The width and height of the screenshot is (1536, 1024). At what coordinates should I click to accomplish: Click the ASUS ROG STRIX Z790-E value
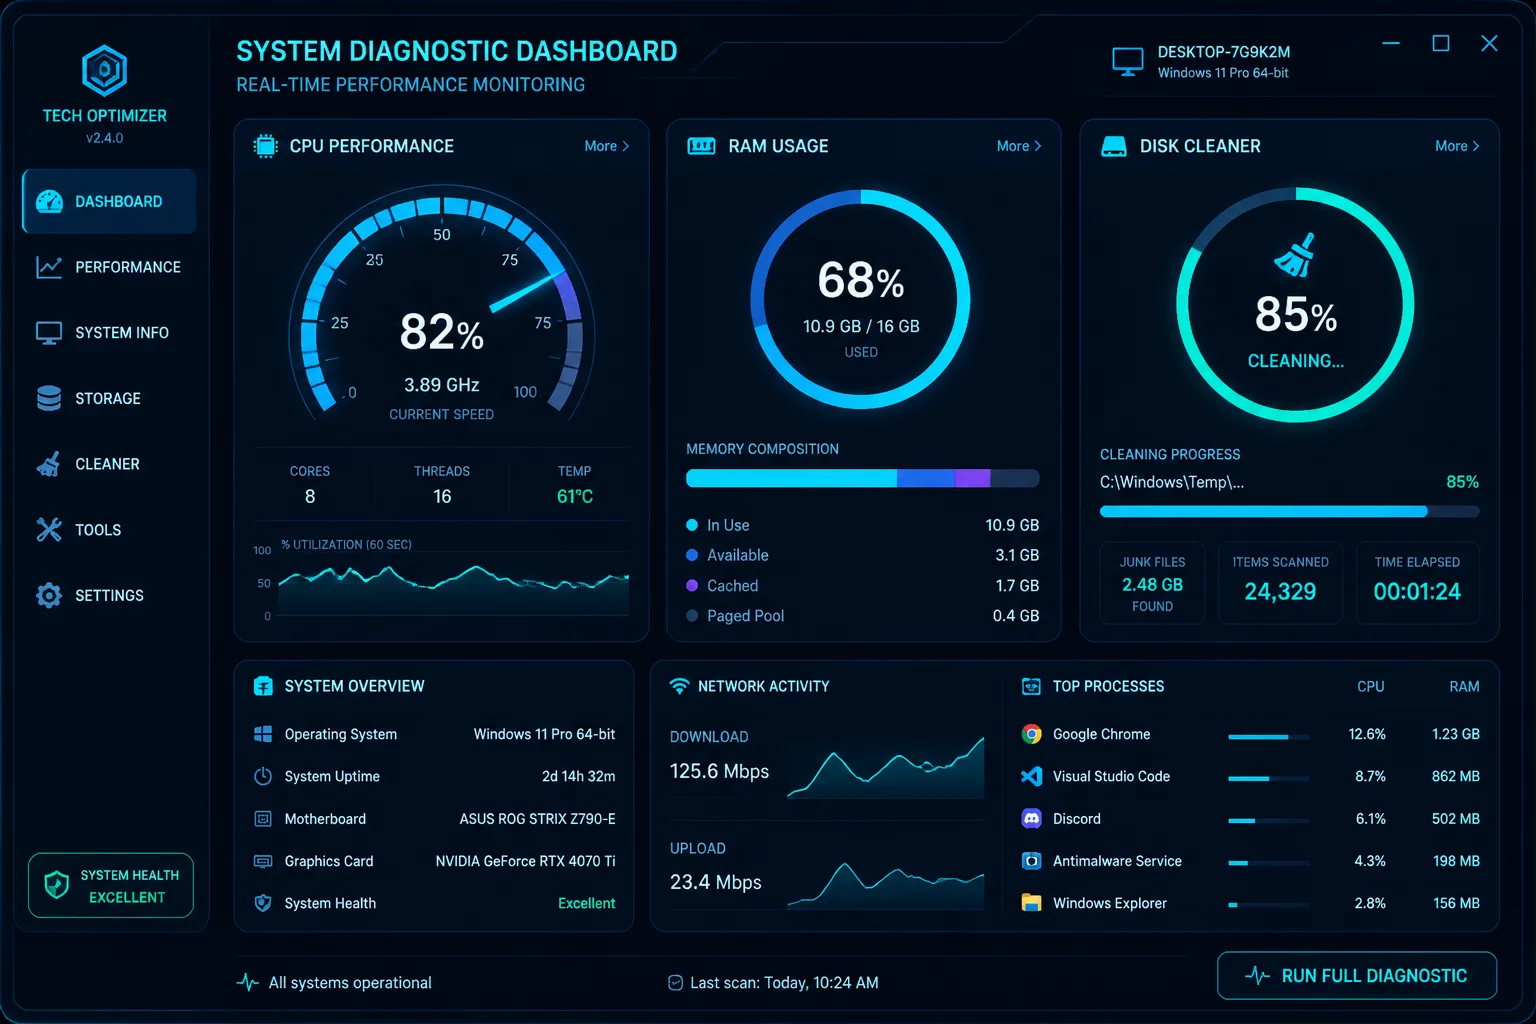(x=537, y=818)
